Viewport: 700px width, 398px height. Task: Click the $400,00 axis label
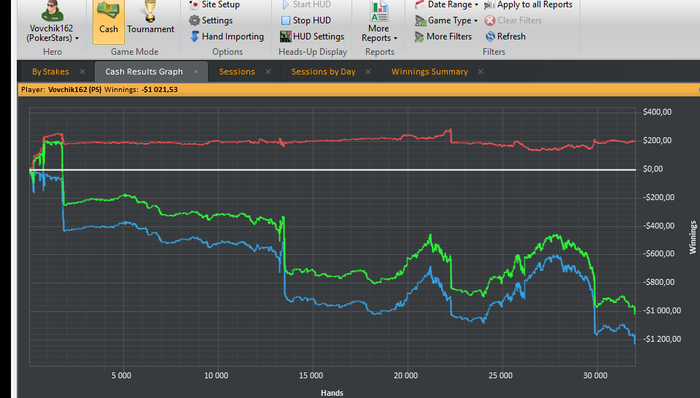657,112
